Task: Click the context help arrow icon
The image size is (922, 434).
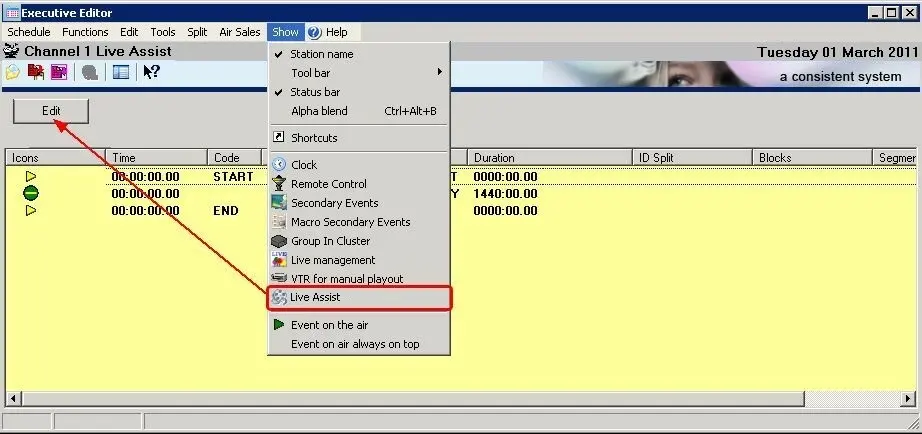Action: [x=151, y=72]
